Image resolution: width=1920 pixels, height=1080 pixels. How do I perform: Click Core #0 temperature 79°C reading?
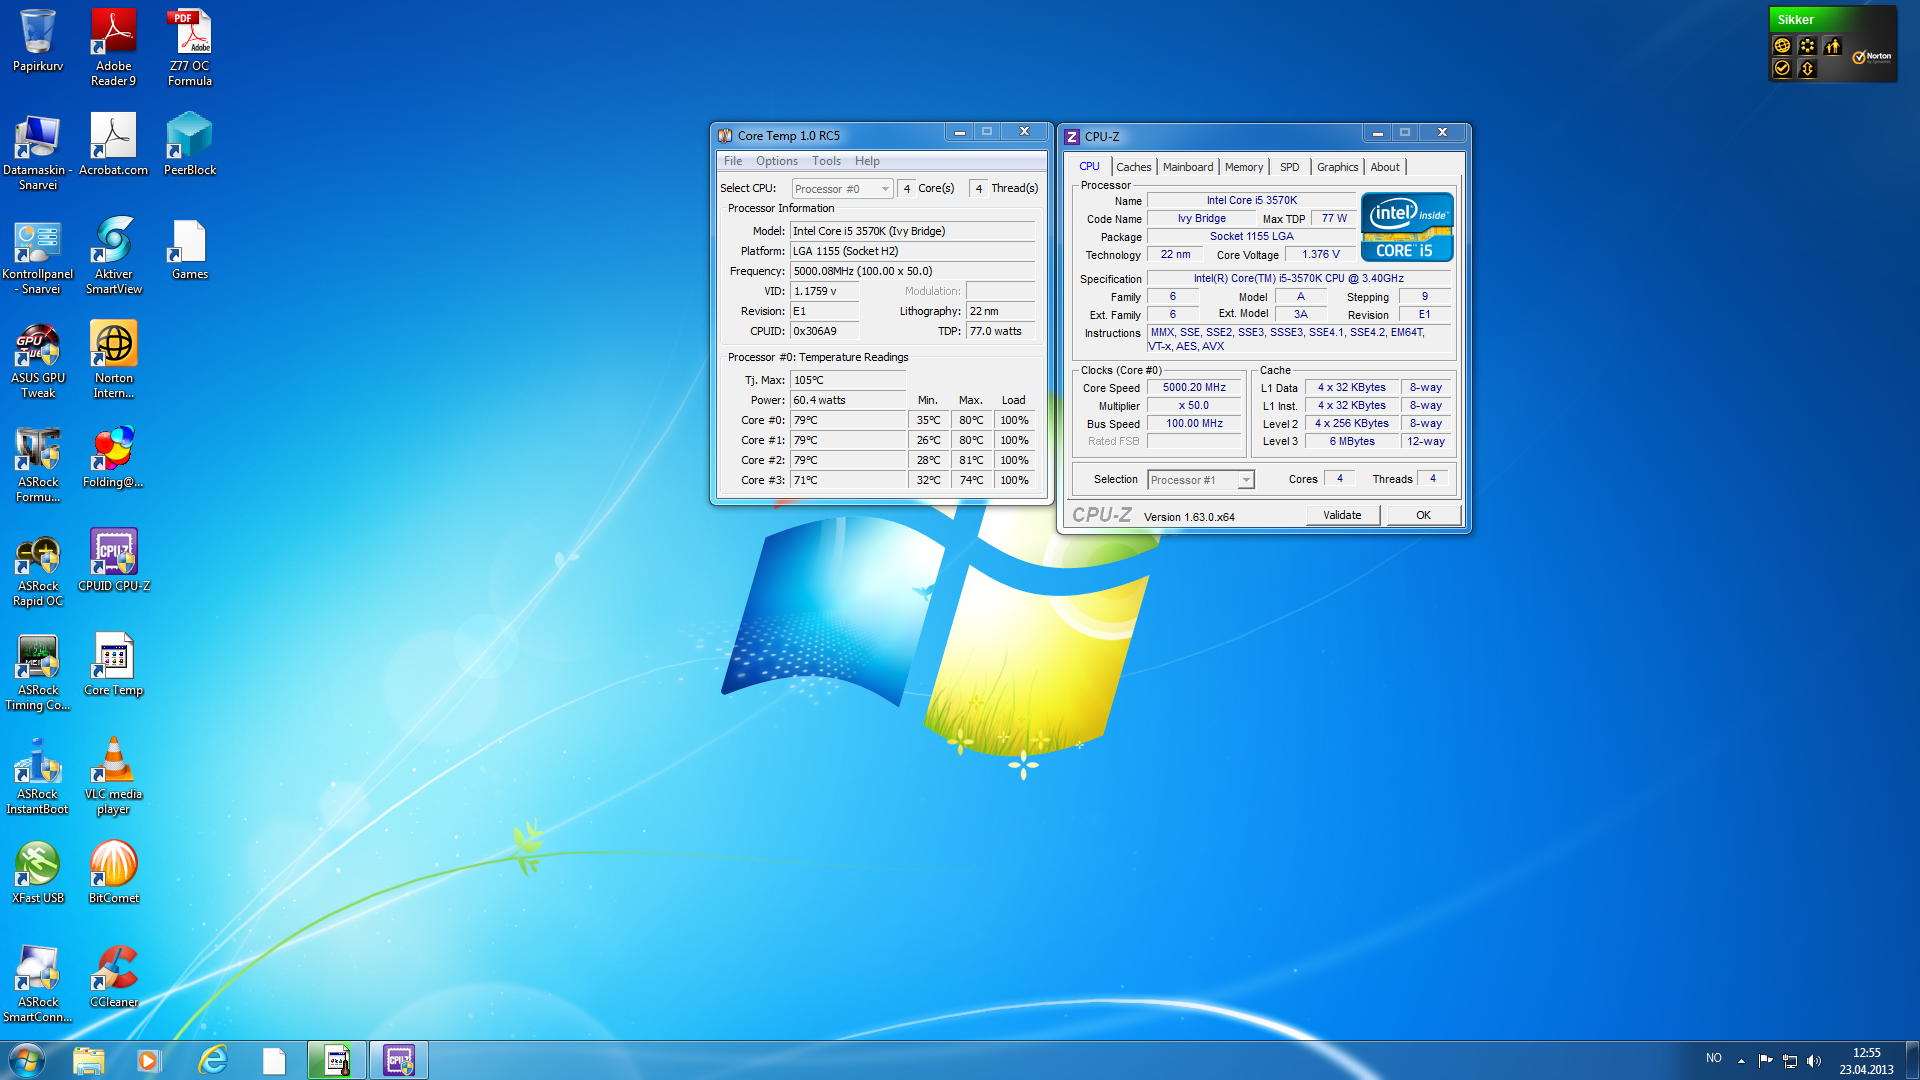pyautogui.click(x=848, y=420)
